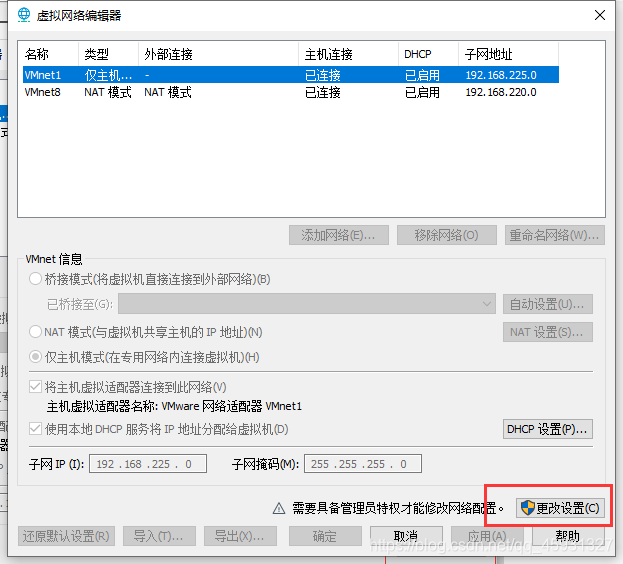Click the NAT 模式 type cell of VMnet8
The width and height of the screenshot is (623, 564).
click(108, 92)
